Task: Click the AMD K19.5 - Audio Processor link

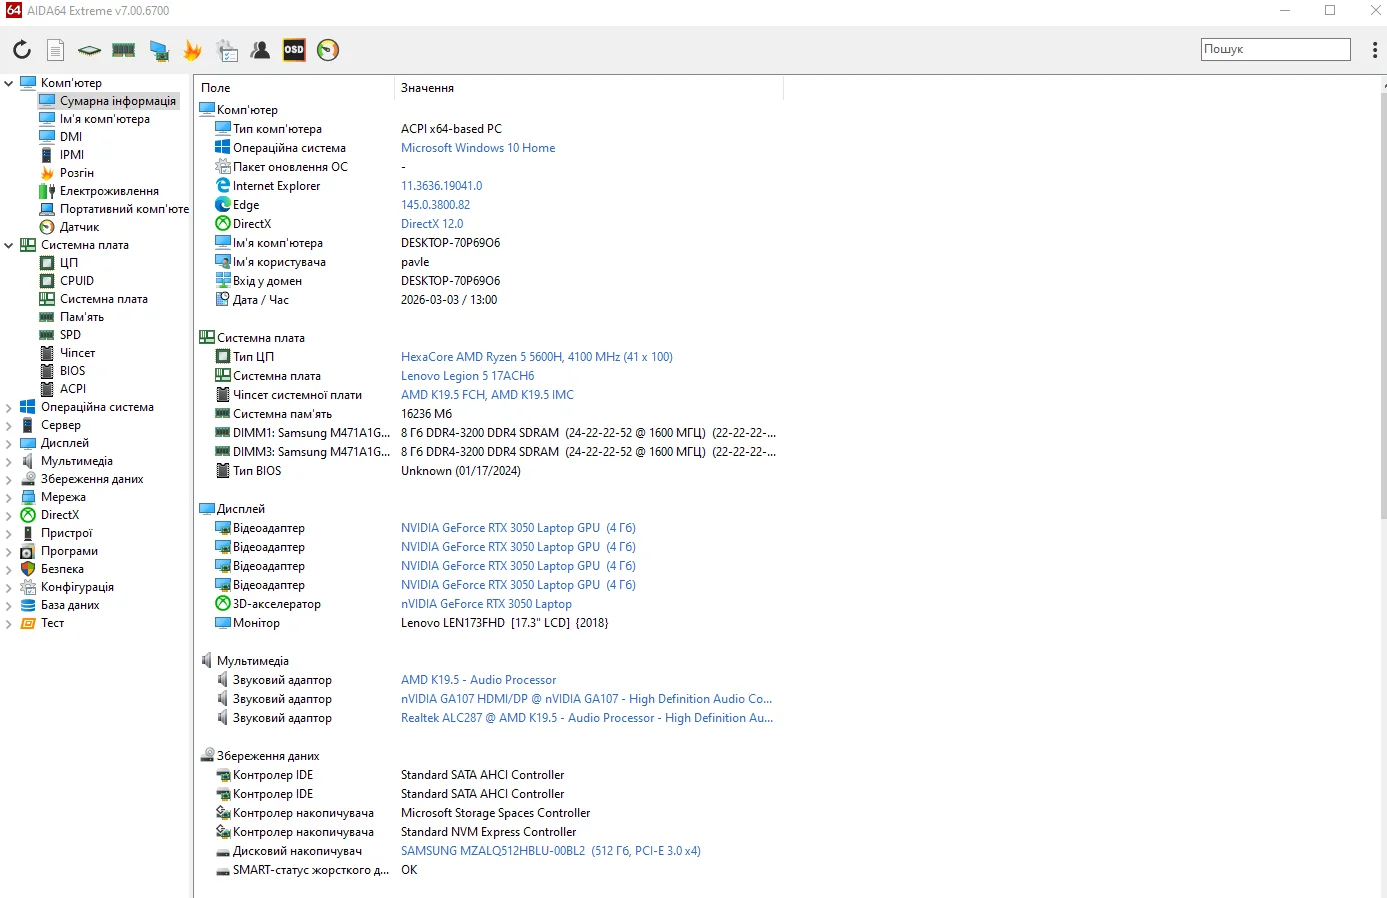Action: [478, 680]
